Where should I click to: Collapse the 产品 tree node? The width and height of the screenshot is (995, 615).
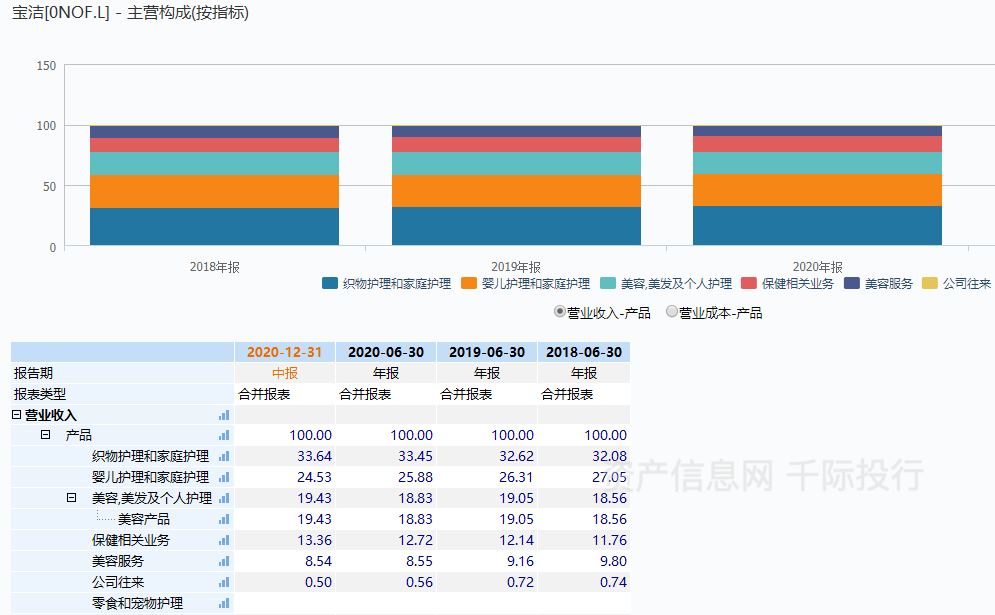click(46, 435)
